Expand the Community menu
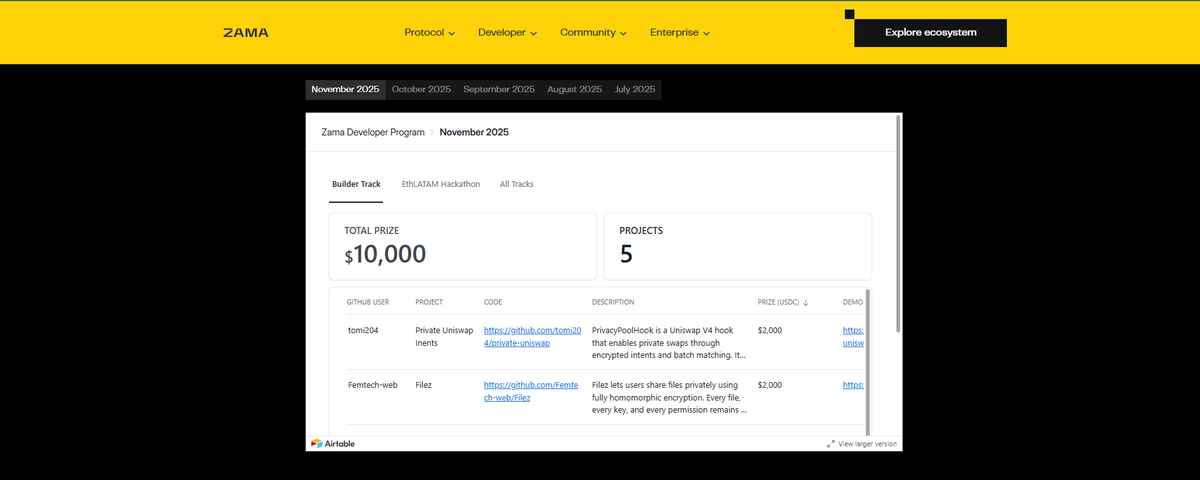 [593, 33]
